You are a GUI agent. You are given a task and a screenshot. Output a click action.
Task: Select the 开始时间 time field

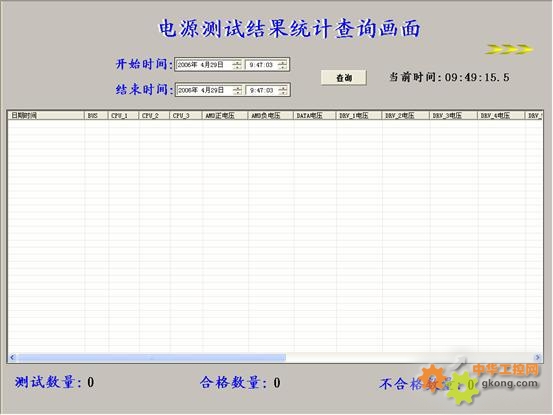click(267, 65)
